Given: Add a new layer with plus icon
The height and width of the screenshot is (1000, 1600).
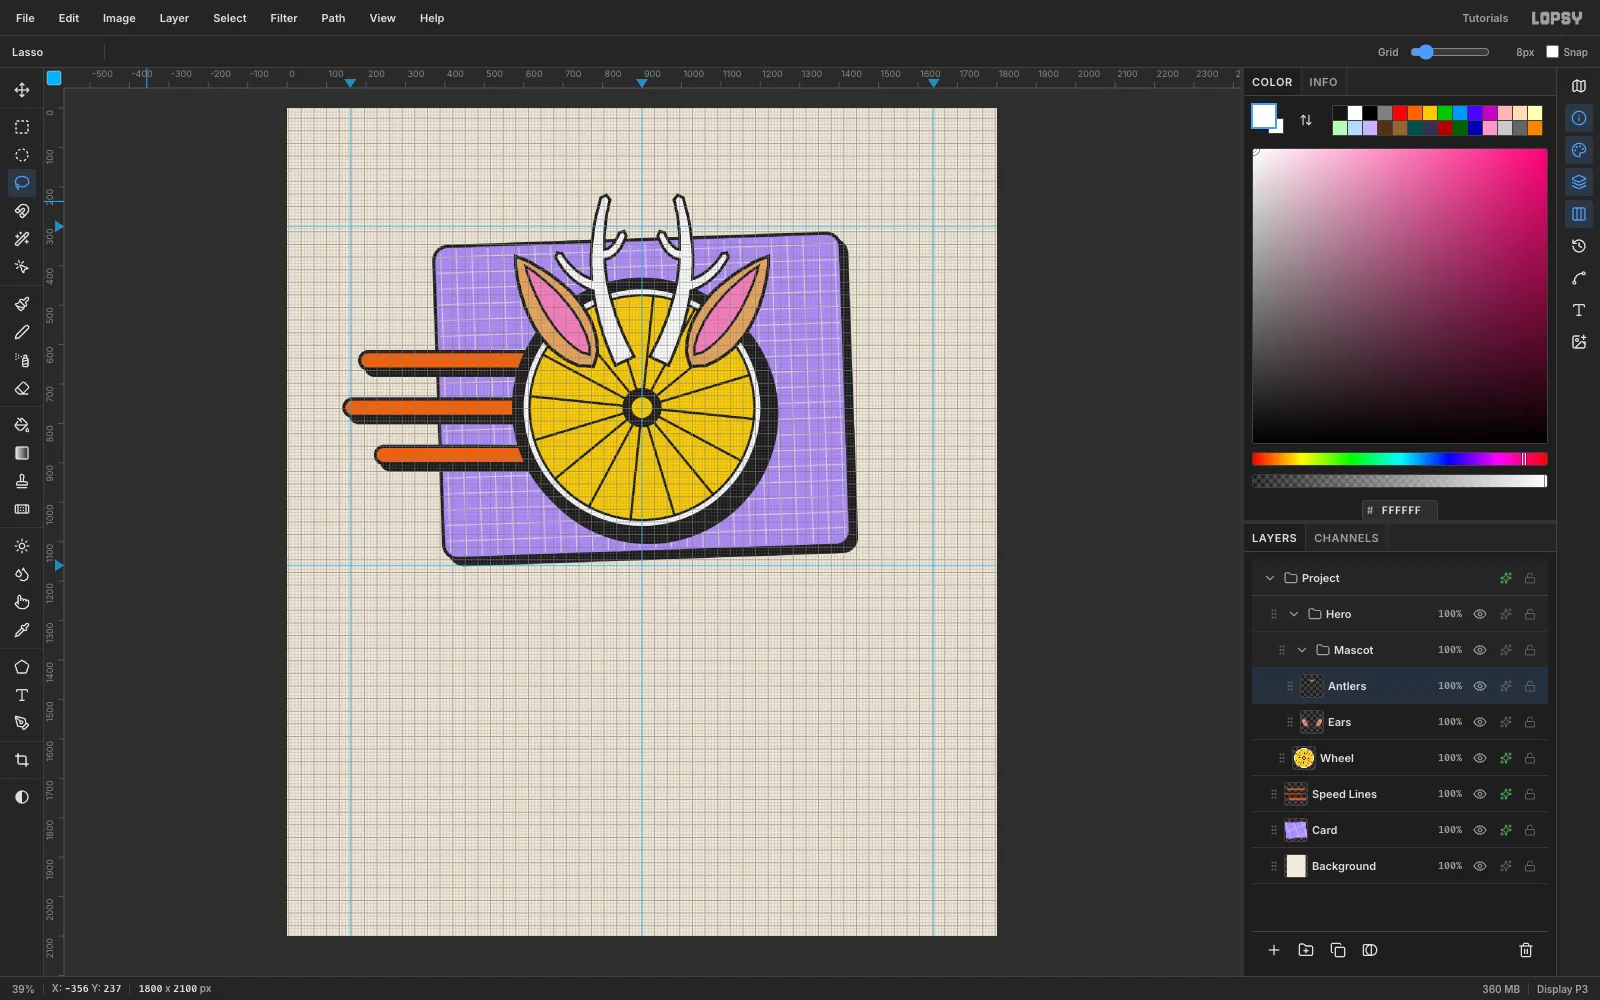Looking at the screenshot, I should [x=1274, y=950].
